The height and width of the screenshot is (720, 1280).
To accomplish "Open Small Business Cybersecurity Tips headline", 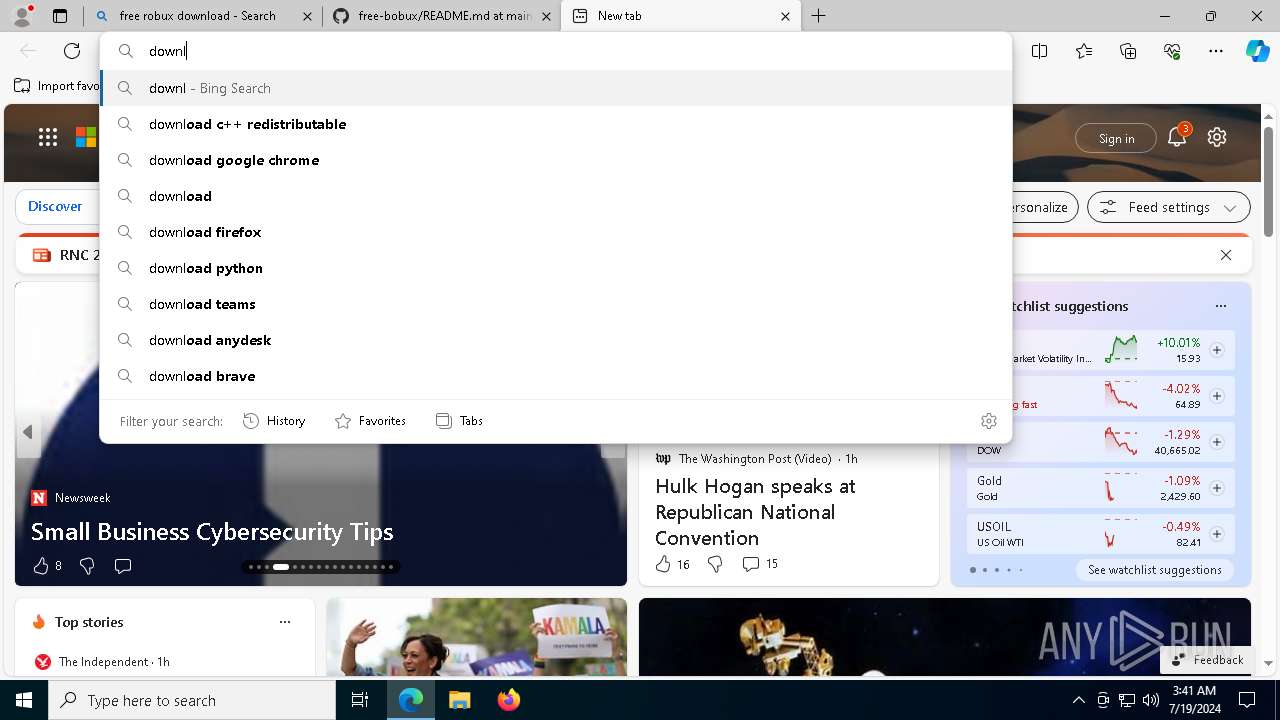I will (212, 531).
